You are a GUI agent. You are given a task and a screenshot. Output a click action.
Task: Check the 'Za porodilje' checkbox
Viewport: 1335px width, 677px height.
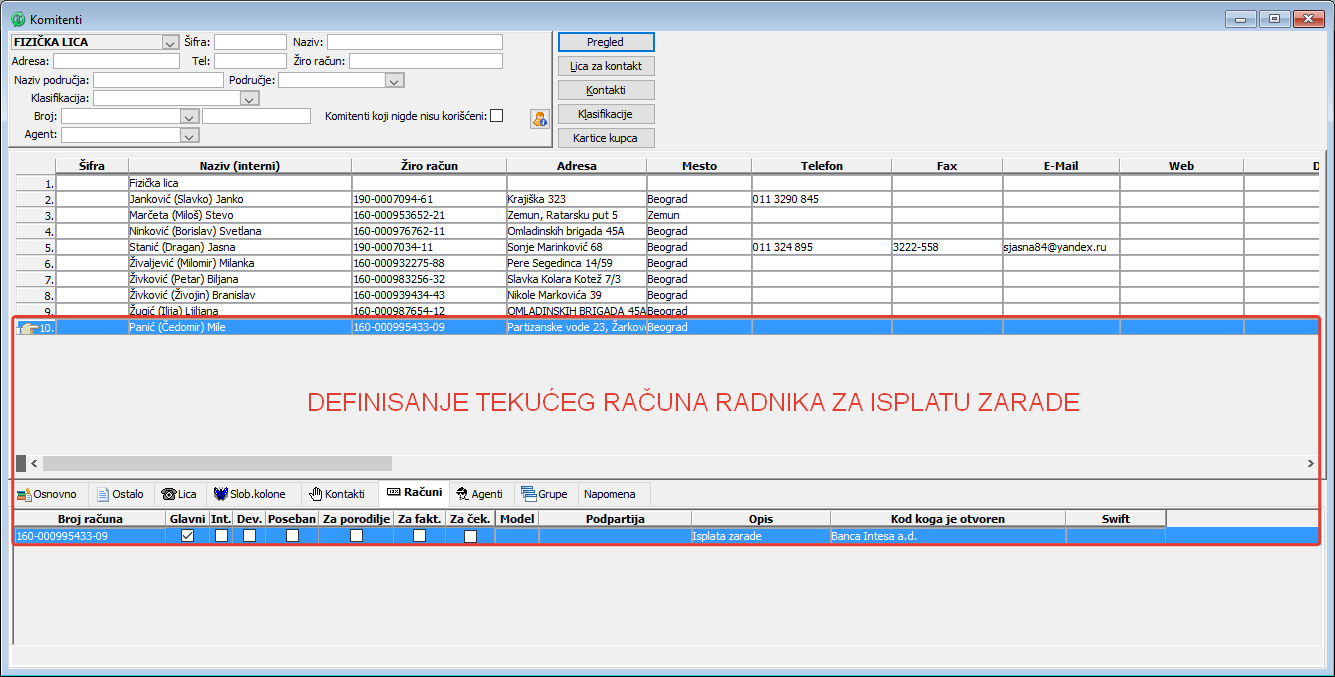[x=356, y=536]
